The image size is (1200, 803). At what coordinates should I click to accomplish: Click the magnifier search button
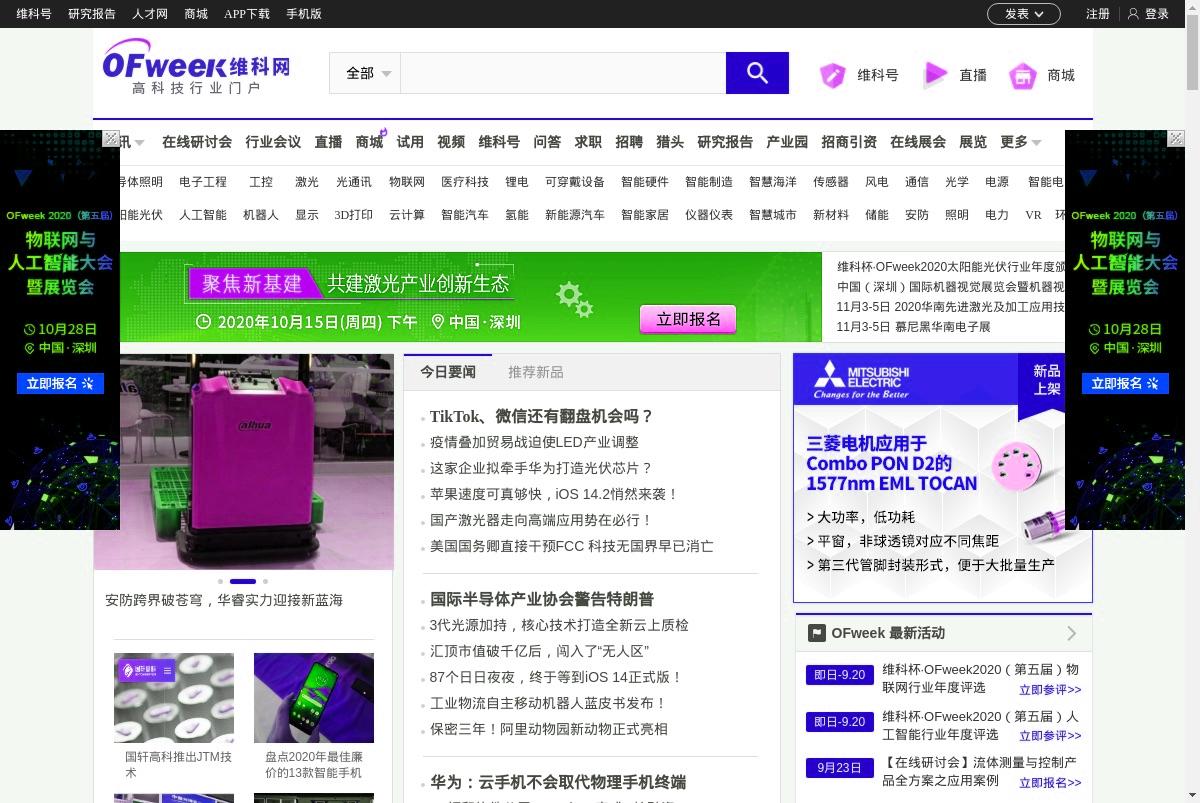coord(757,73)
